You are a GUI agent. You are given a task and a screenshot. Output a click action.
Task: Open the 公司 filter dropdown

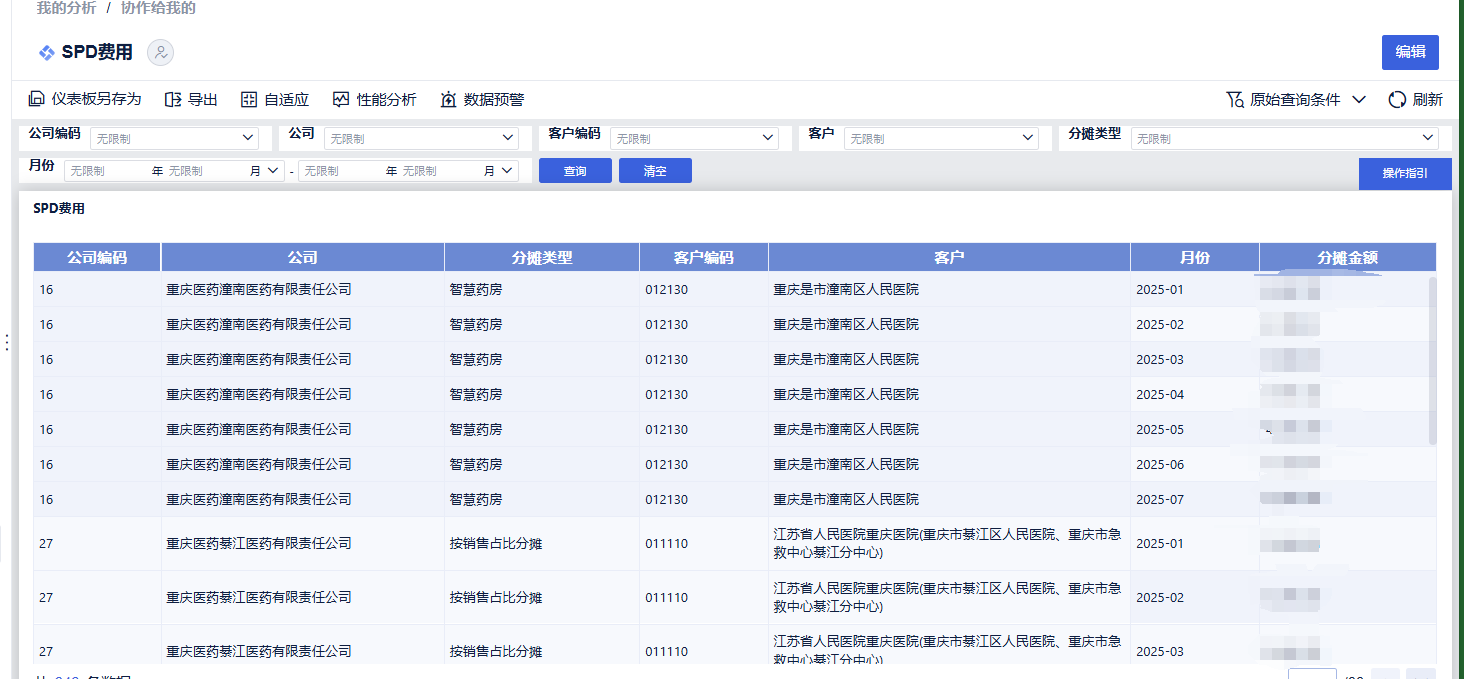coord(421,138)
